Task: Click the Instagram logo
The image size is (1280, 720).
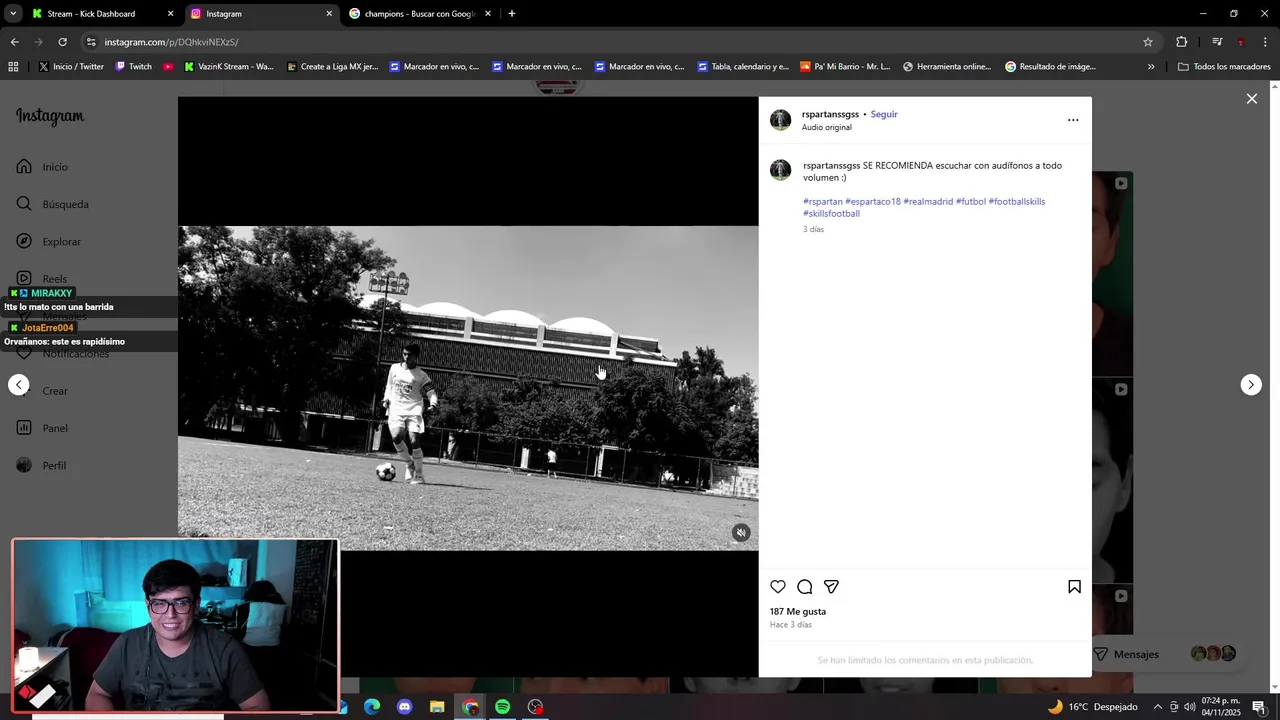Action: click(50, 116)
